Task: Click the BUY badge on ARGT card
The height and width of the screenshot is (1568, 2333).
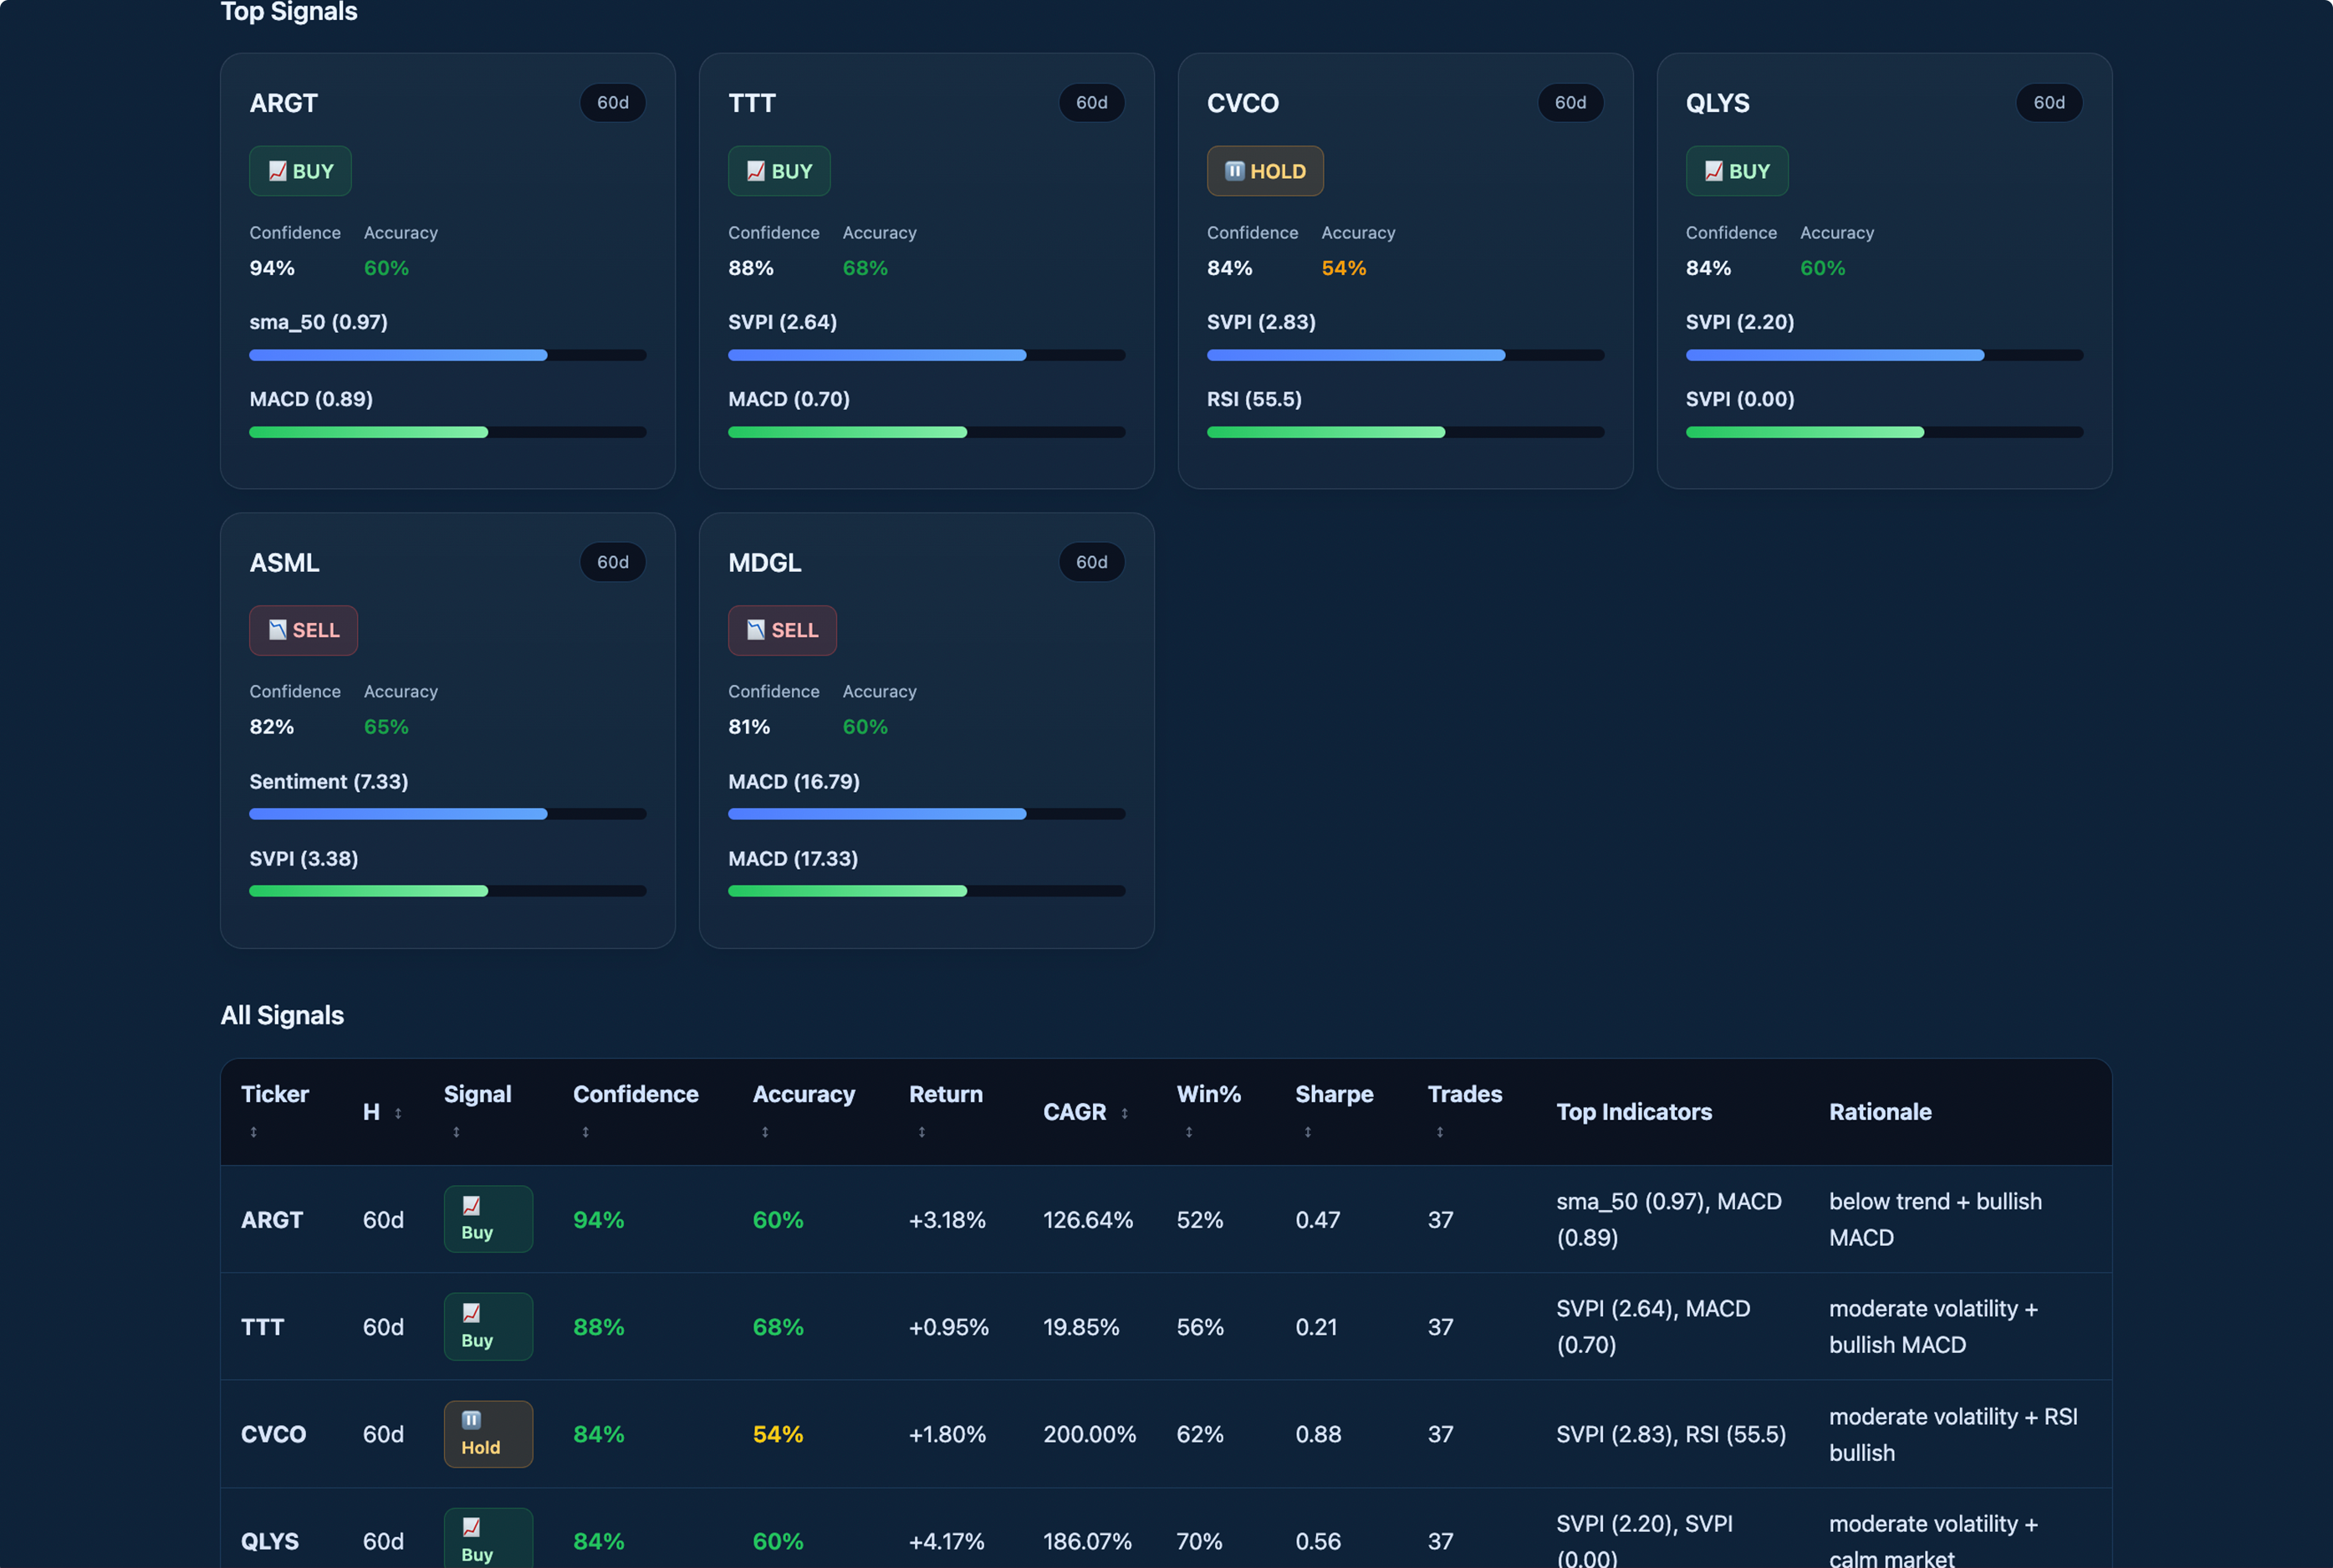Action: click(300, 171)
